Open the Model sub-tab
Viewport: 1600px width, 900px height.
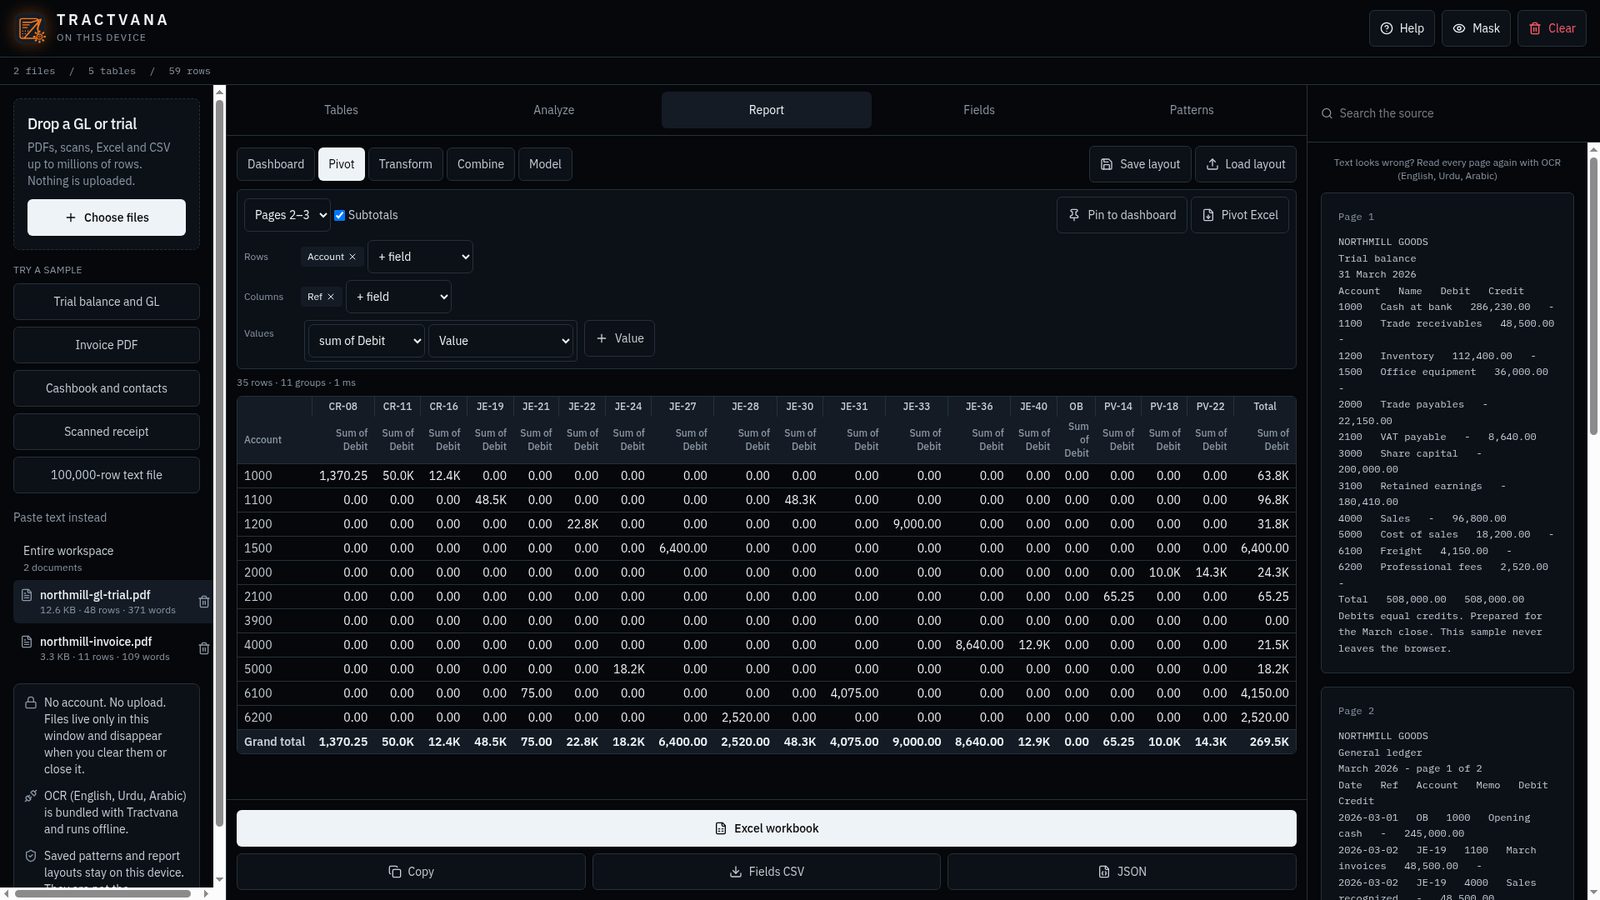545,164
